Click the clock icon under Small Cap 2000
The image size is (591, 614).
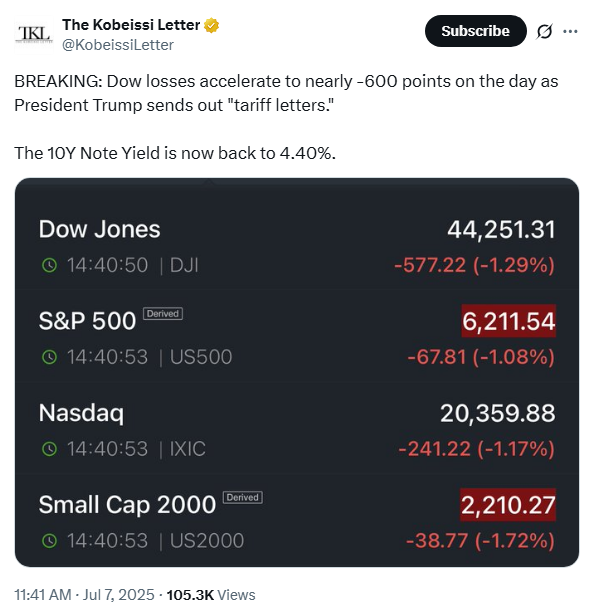point(49,541)
